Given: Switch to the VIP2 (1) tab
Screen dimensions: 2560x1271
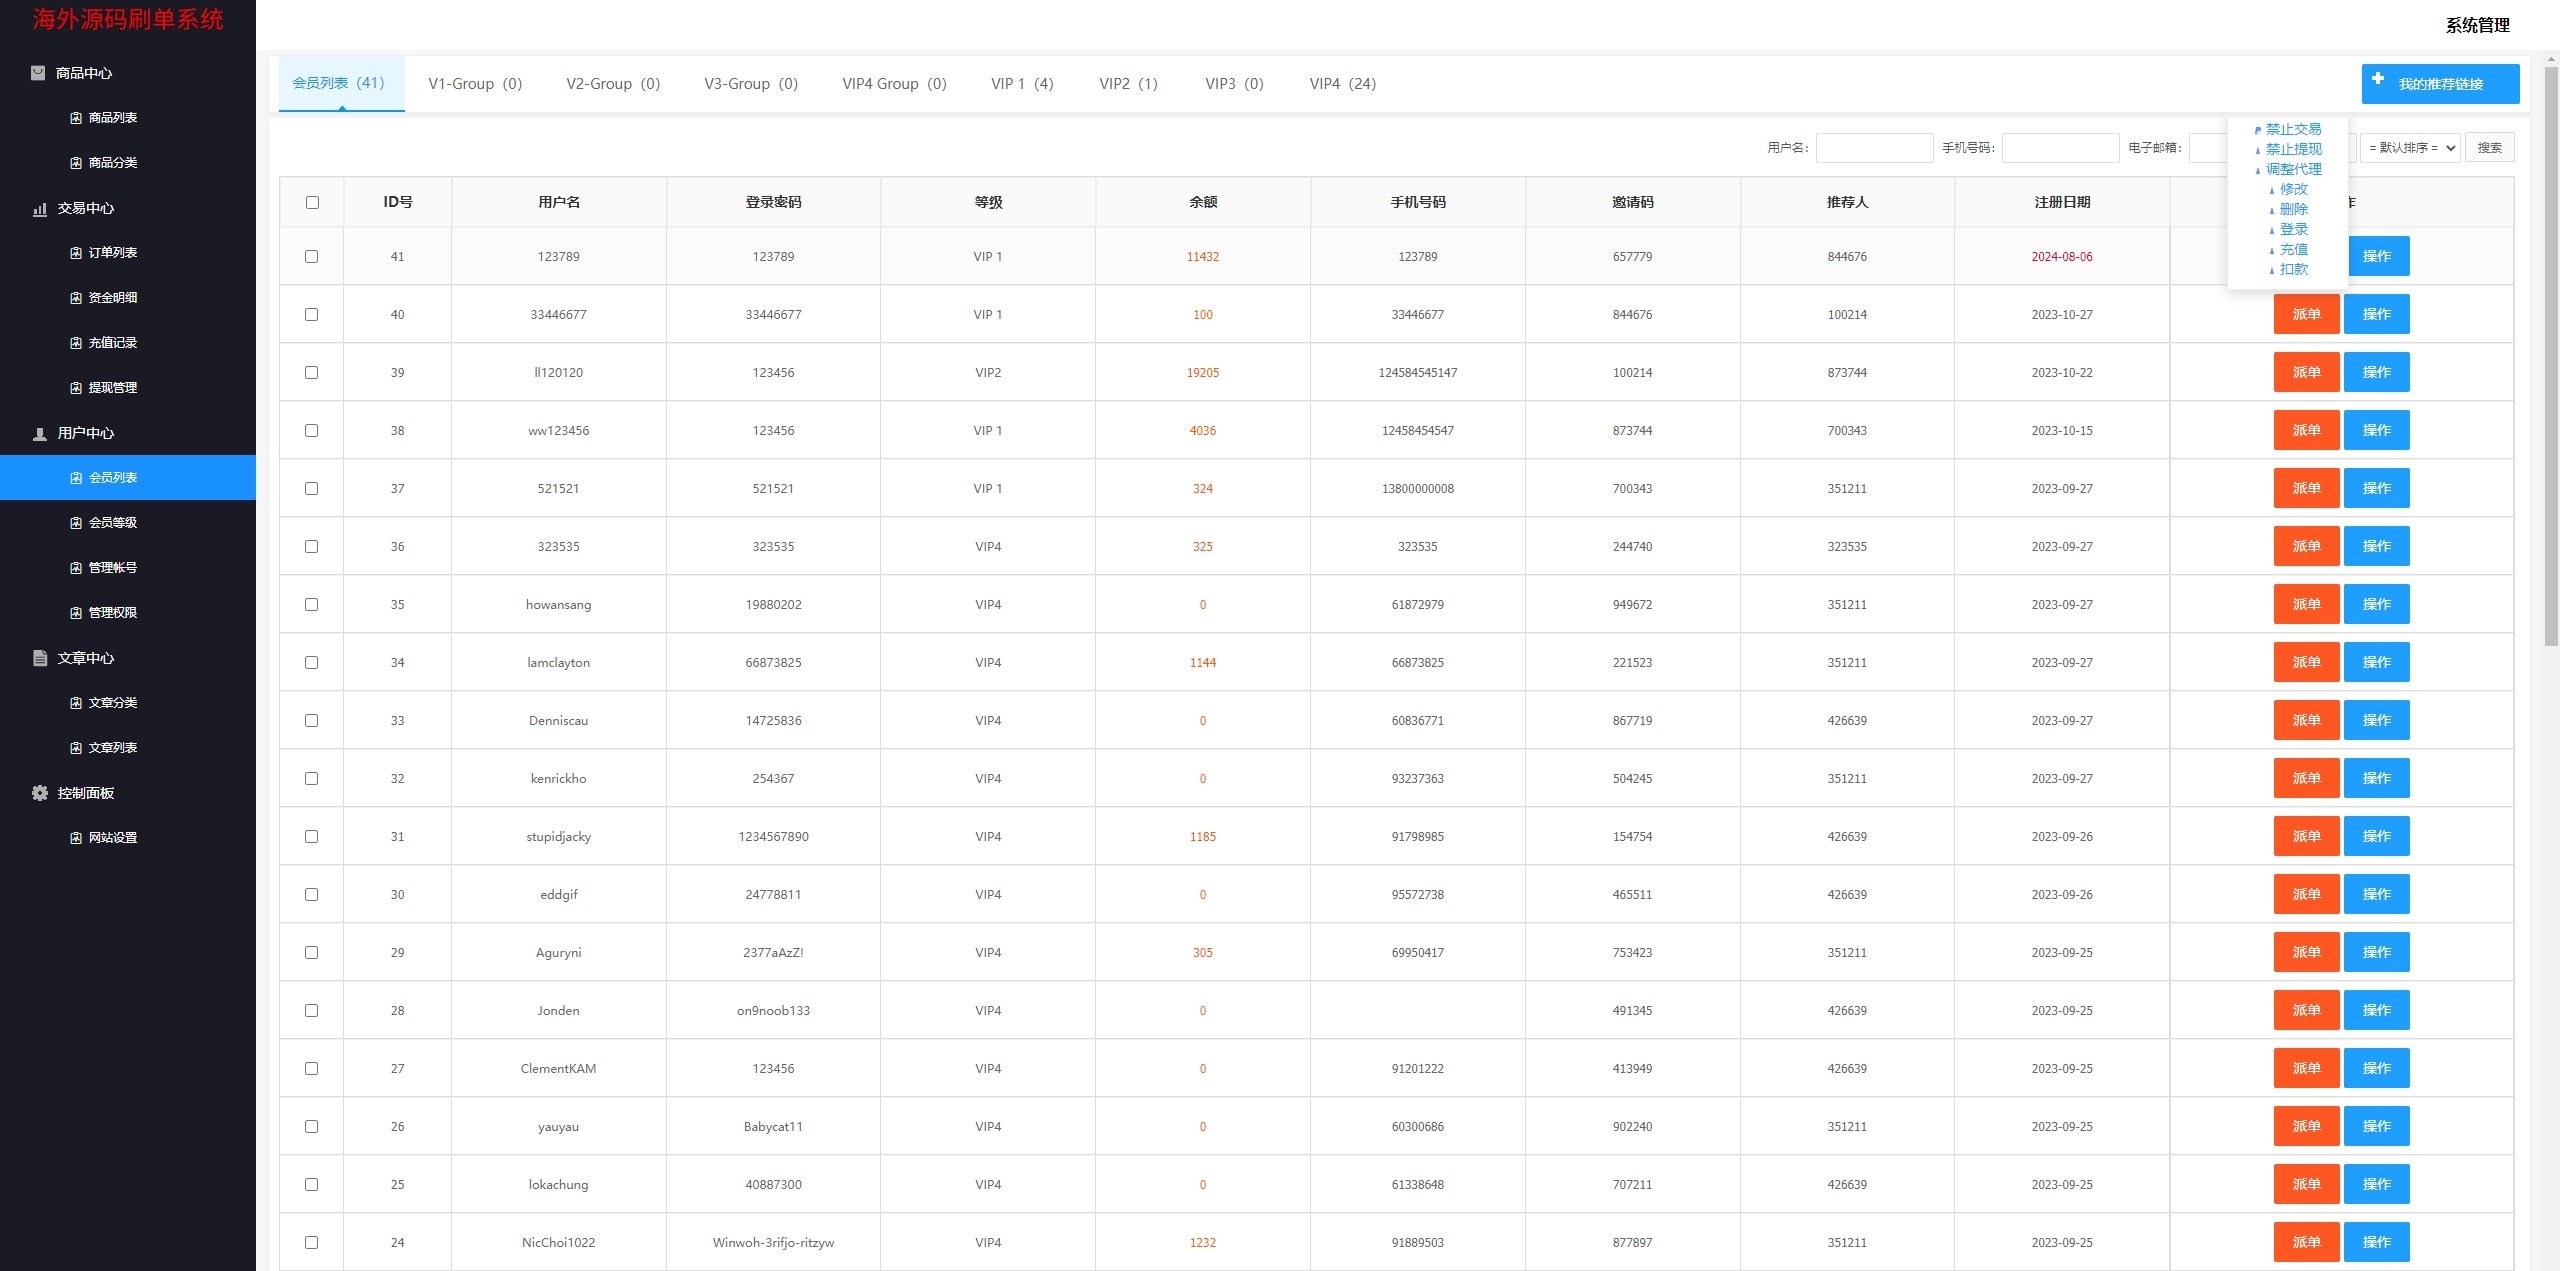Looking at the screenshot, I should click(x=1128, y=84).
